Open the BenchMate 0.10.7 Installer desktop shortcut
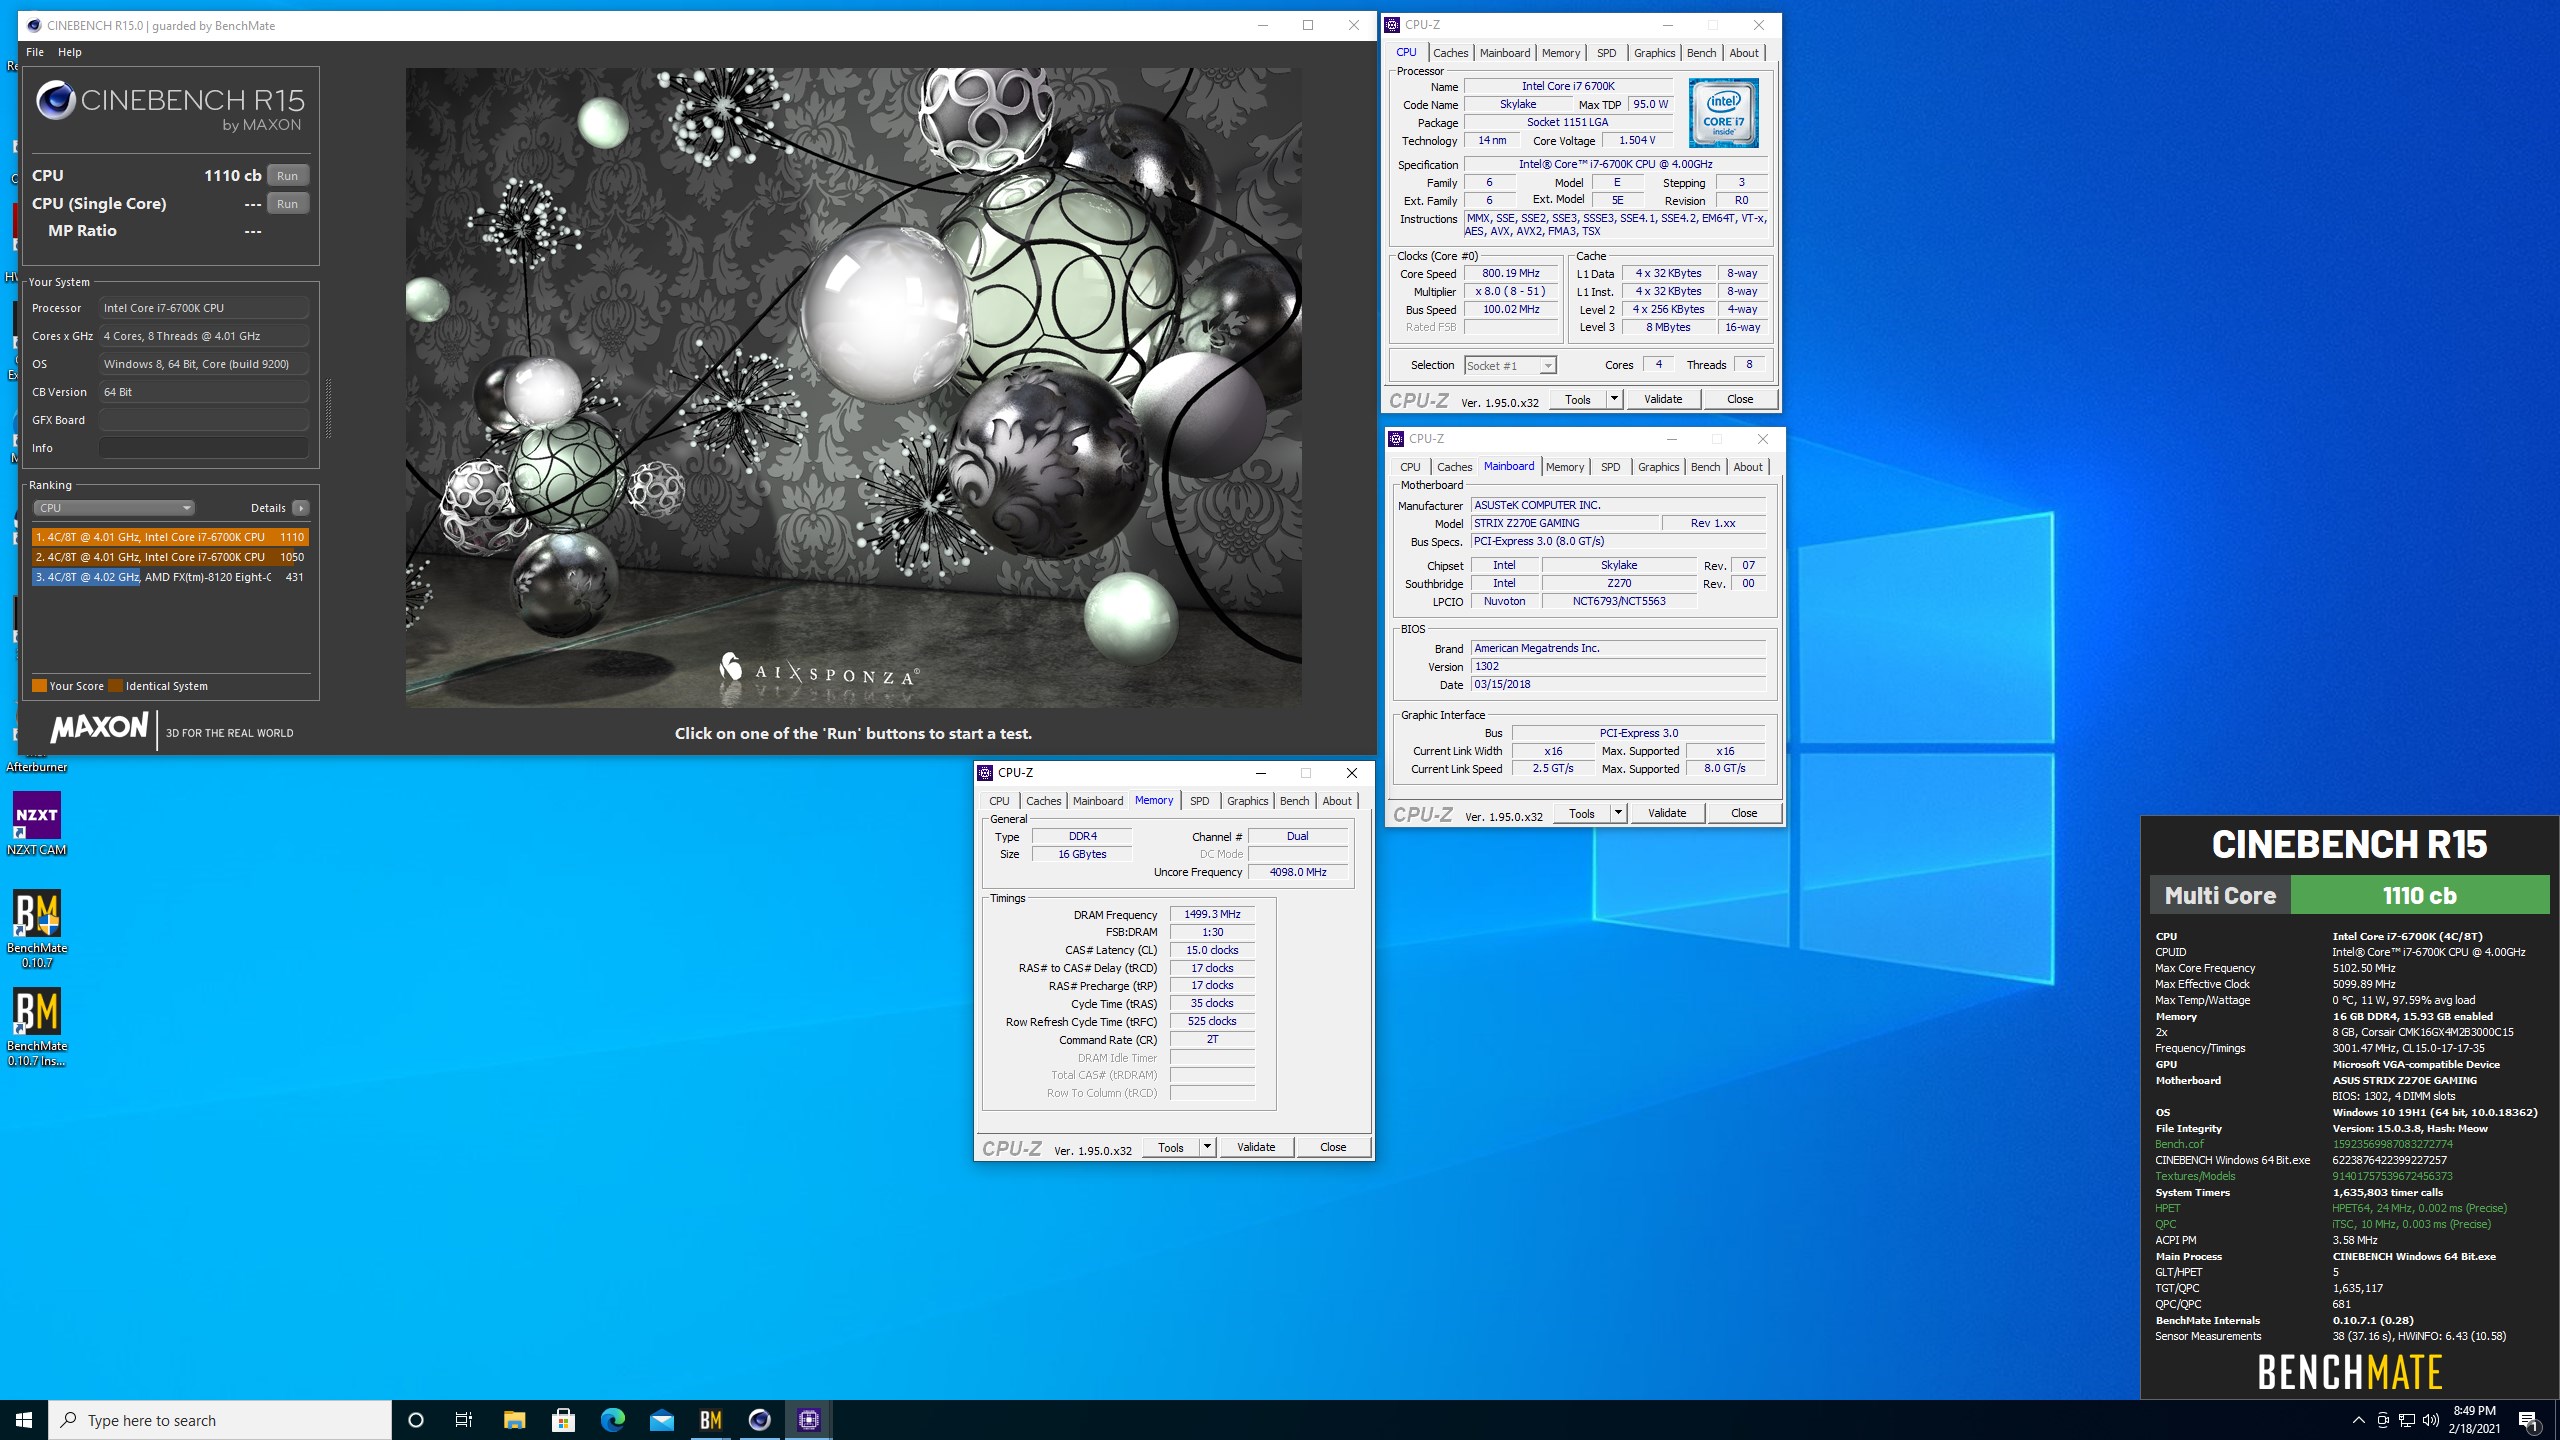This screenshot has height=1440, width=2560. tap(37, 1027)
